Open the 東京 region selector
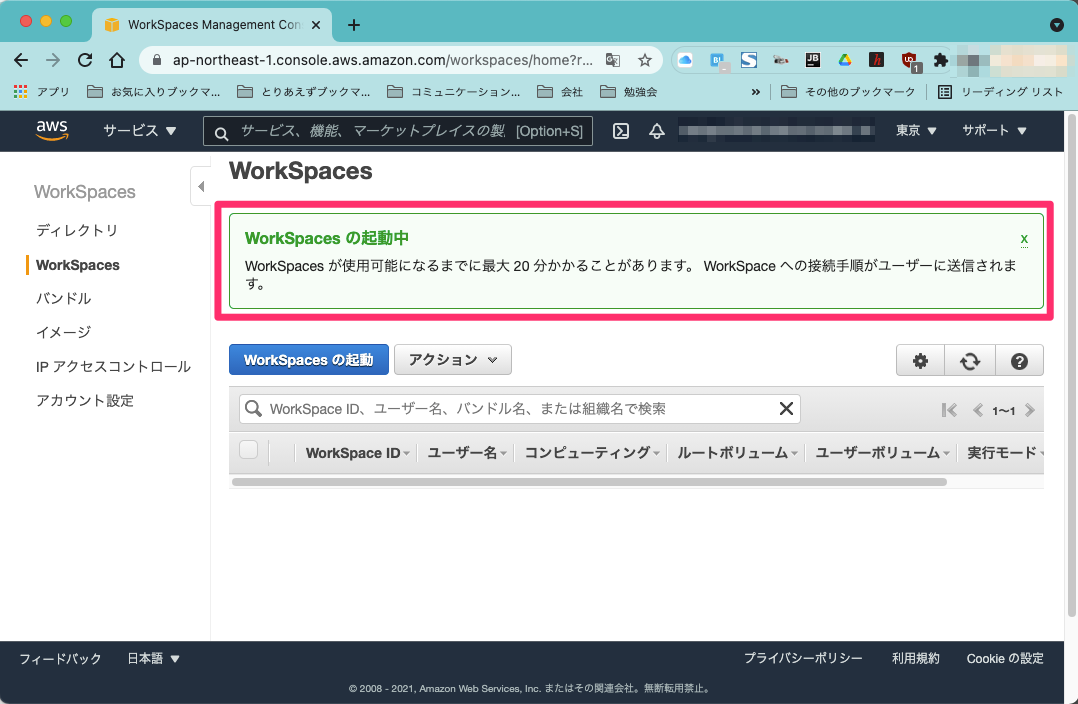Screen dimensions: 1078x704 [x=914, y=131]
